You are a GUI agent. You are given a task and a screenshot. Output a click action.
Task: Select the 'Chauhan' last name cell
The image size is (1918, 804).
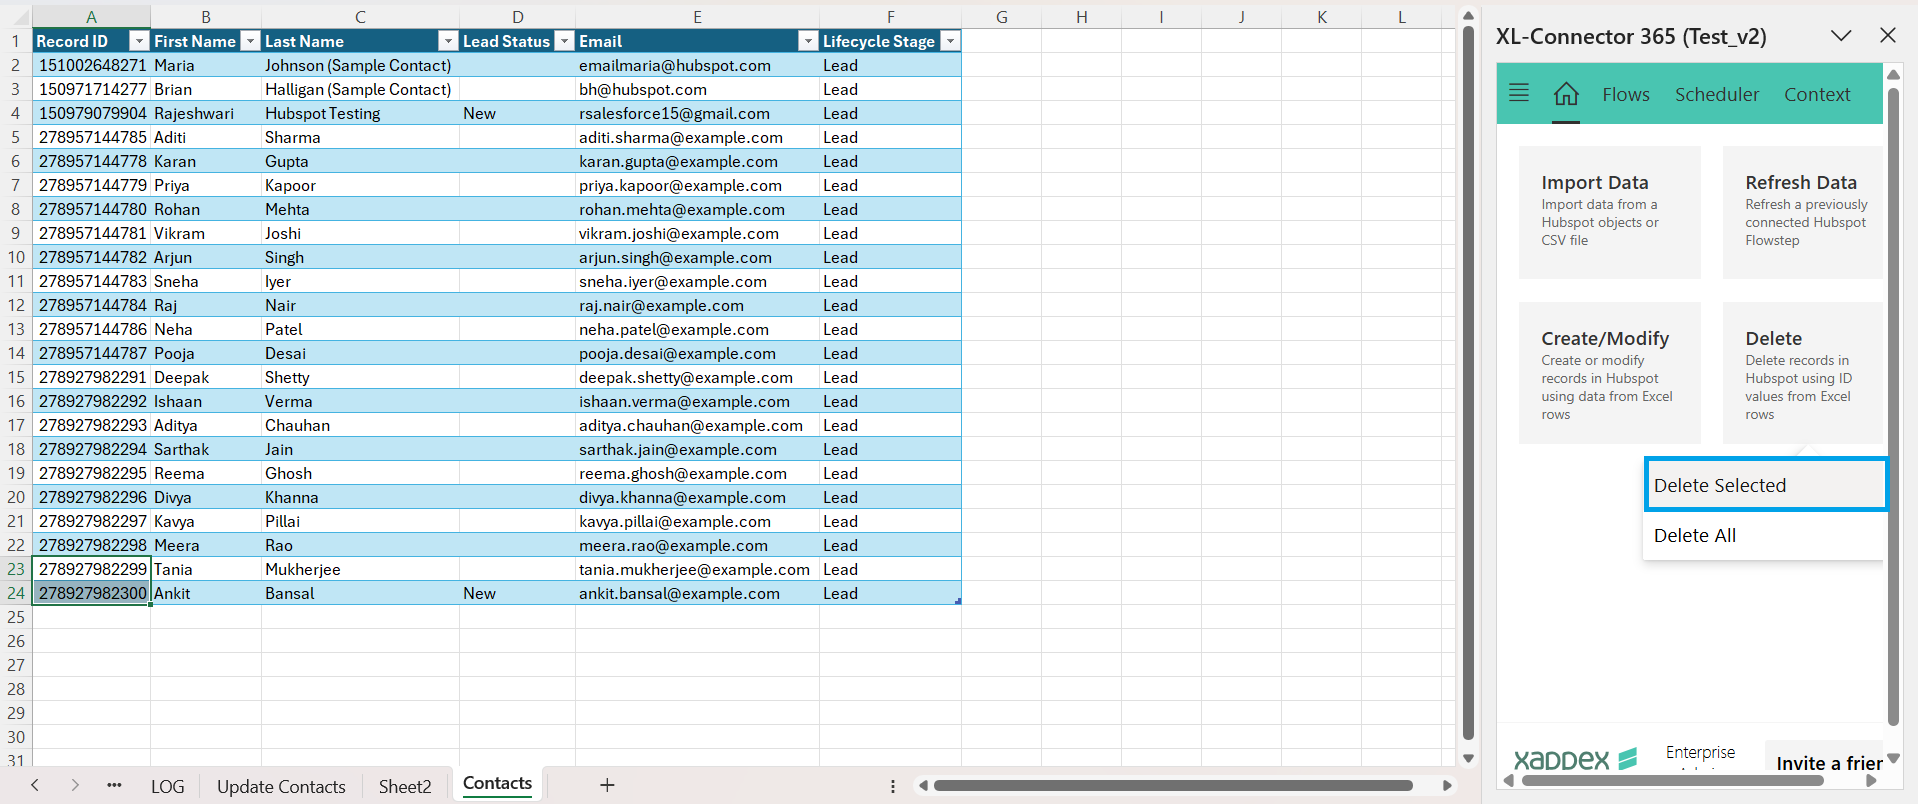pos(360,425)
